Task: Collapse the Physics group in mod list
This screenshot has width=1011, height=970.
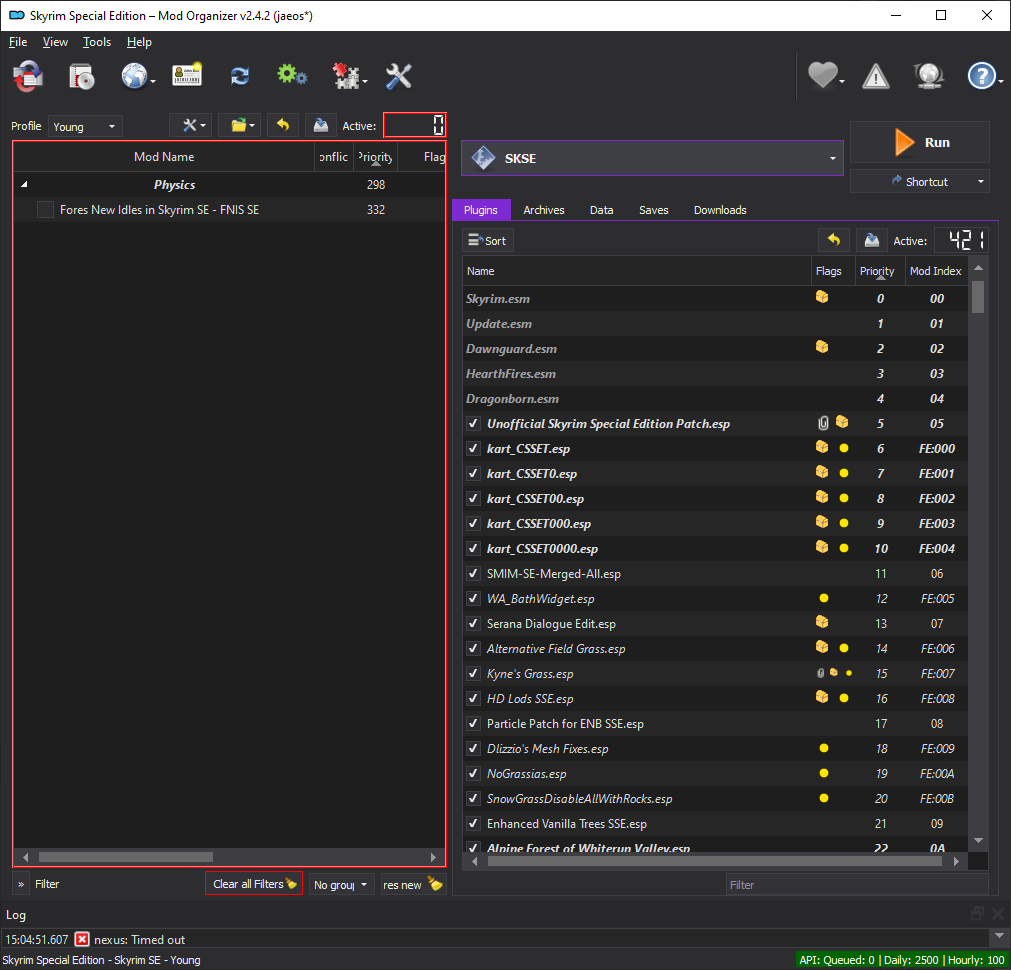Action: pos(24,184)
